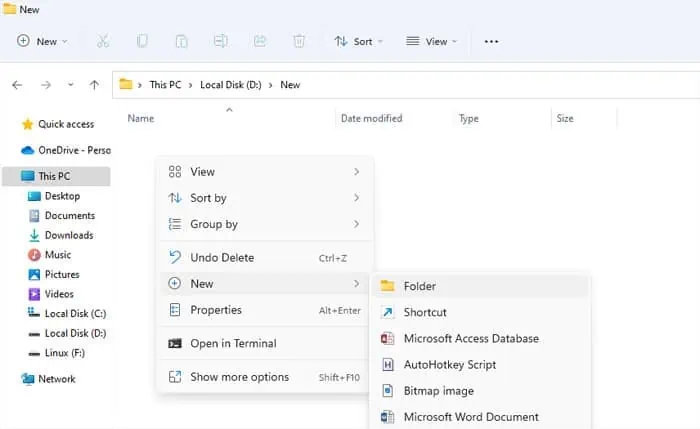The image size is (700, 429).
Task: Open the New dropdown in toolbar
Action: pyautogui.click(x=42, y=41)
